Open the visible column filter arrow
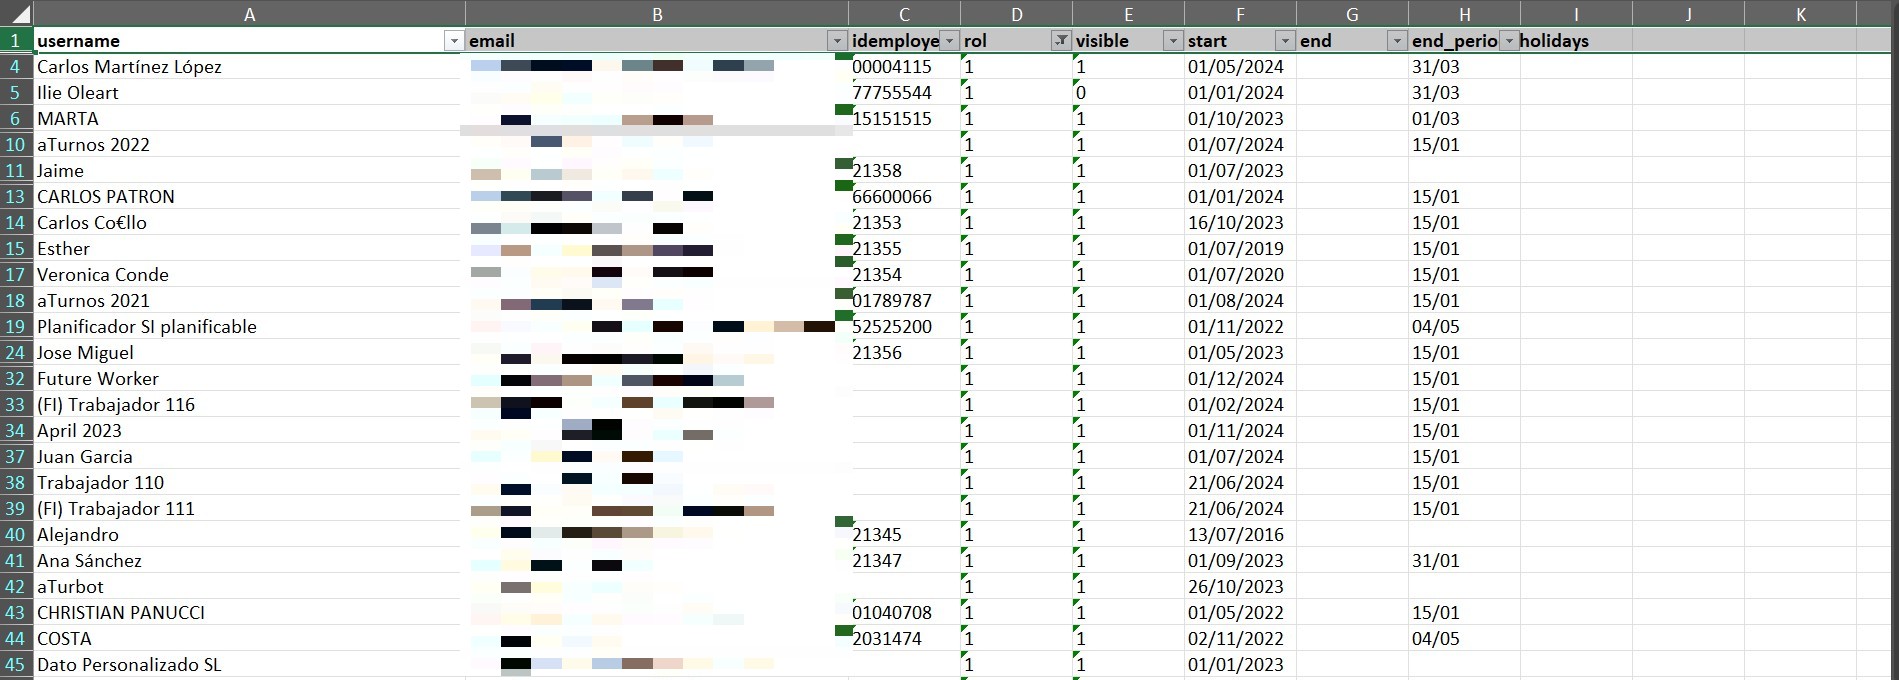 pos(1173,41)
